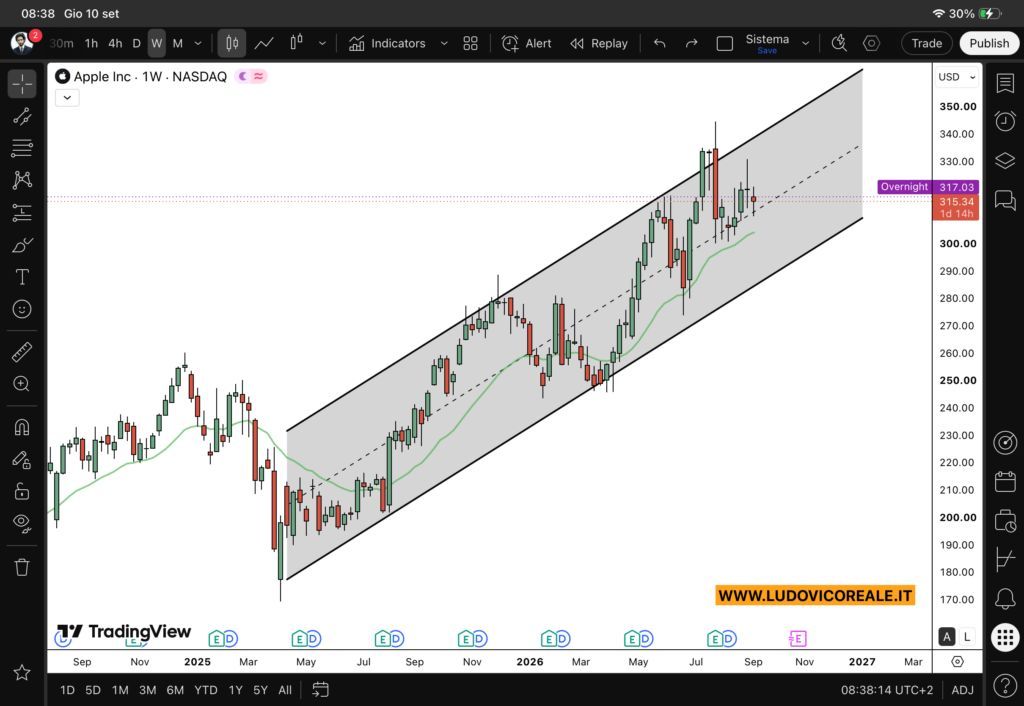Image resolution: width=1024 pixels, height=706 pixels.
Task: Open the help center question mark
Action: click(x=1005, y=685)
